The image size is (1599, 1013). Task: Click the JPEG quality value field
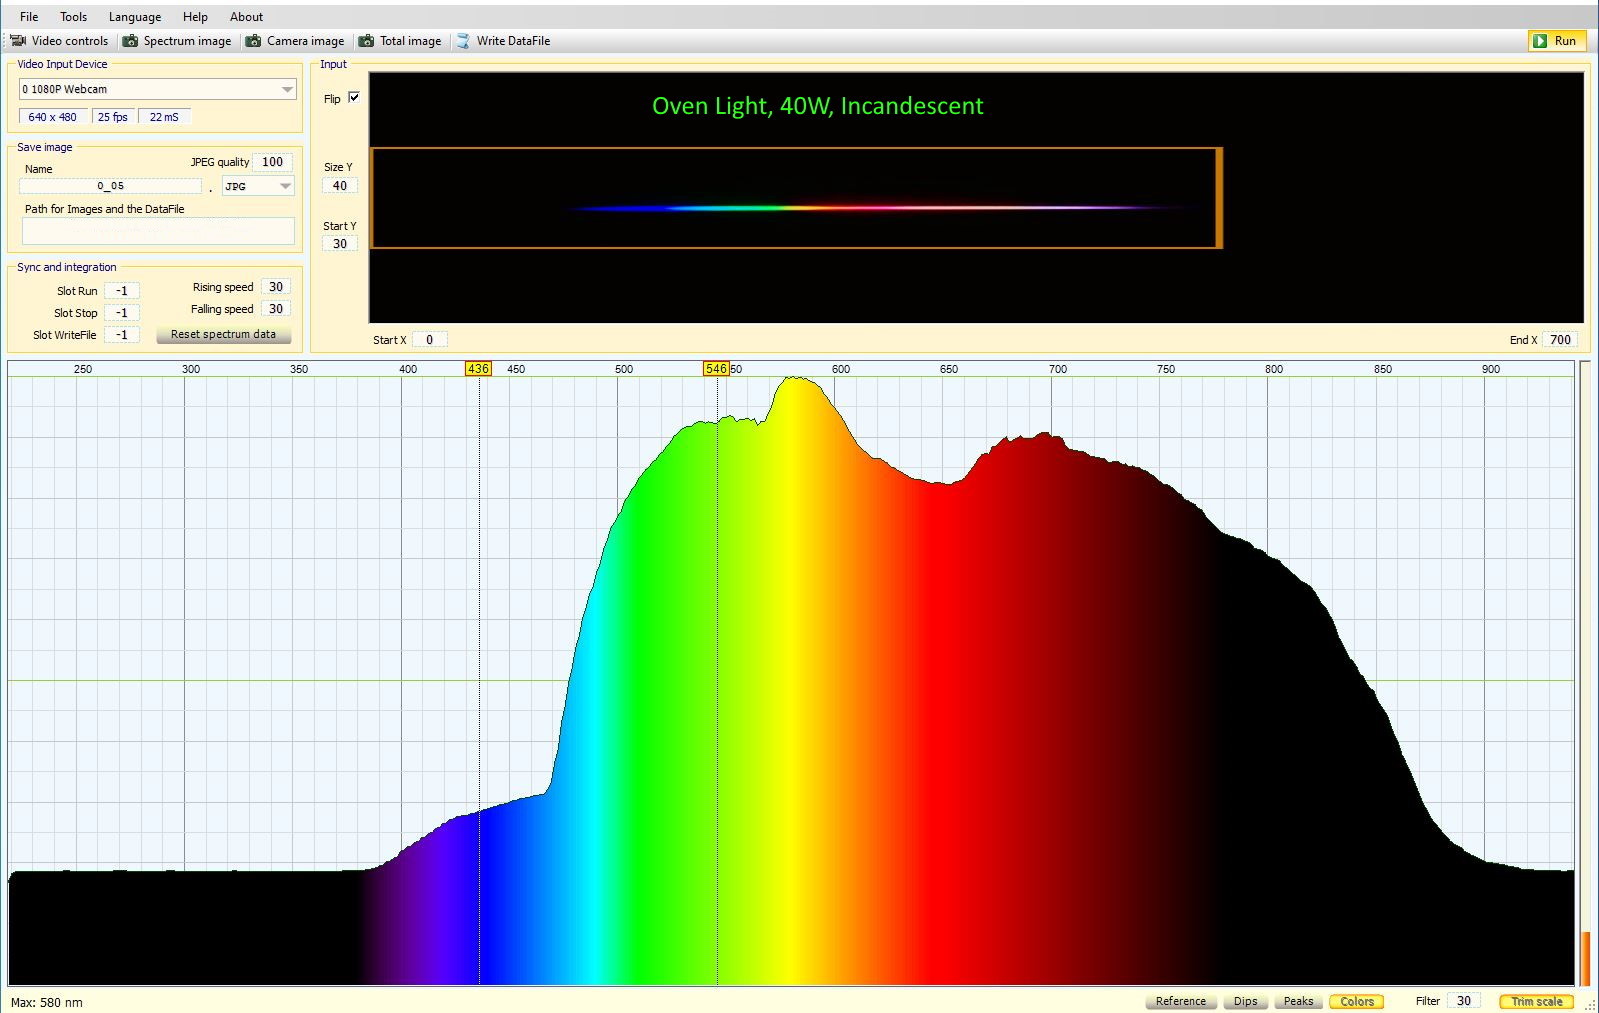pos(272,162)
